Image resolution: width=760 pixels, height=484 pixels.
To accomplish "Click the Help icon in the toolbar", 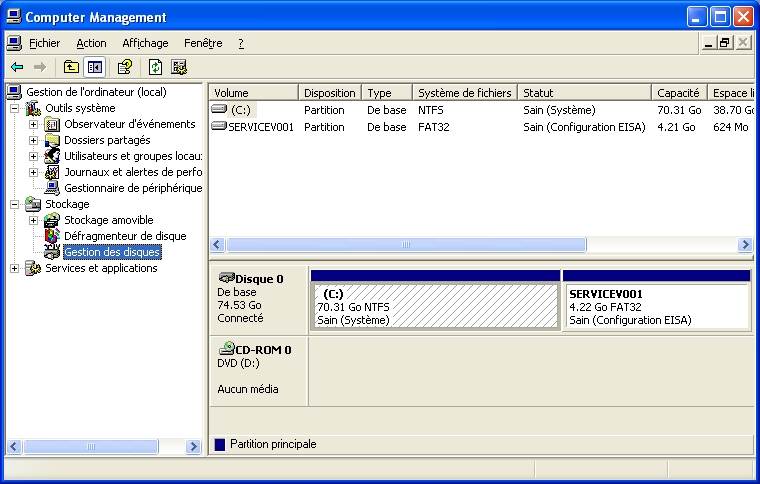I will tap(125, 67).
